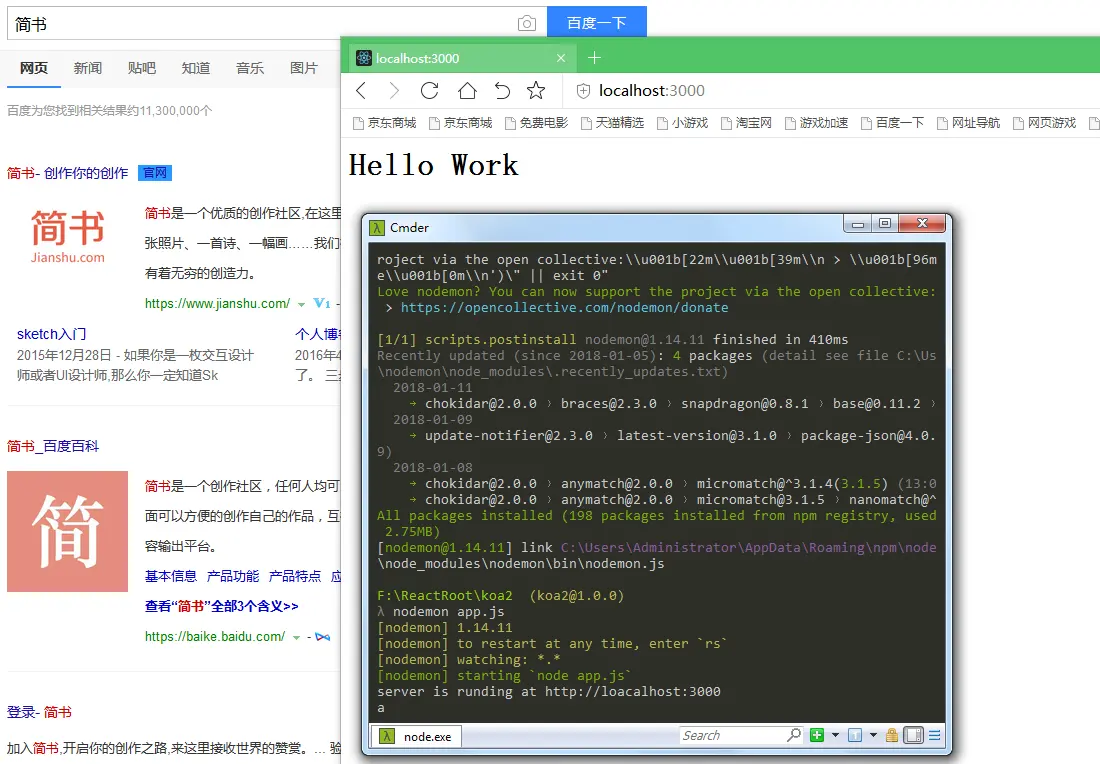Click the Jianshu.com logo thumbnail
The height and width of the screenshot is (764, 1100).
(68, 237)
